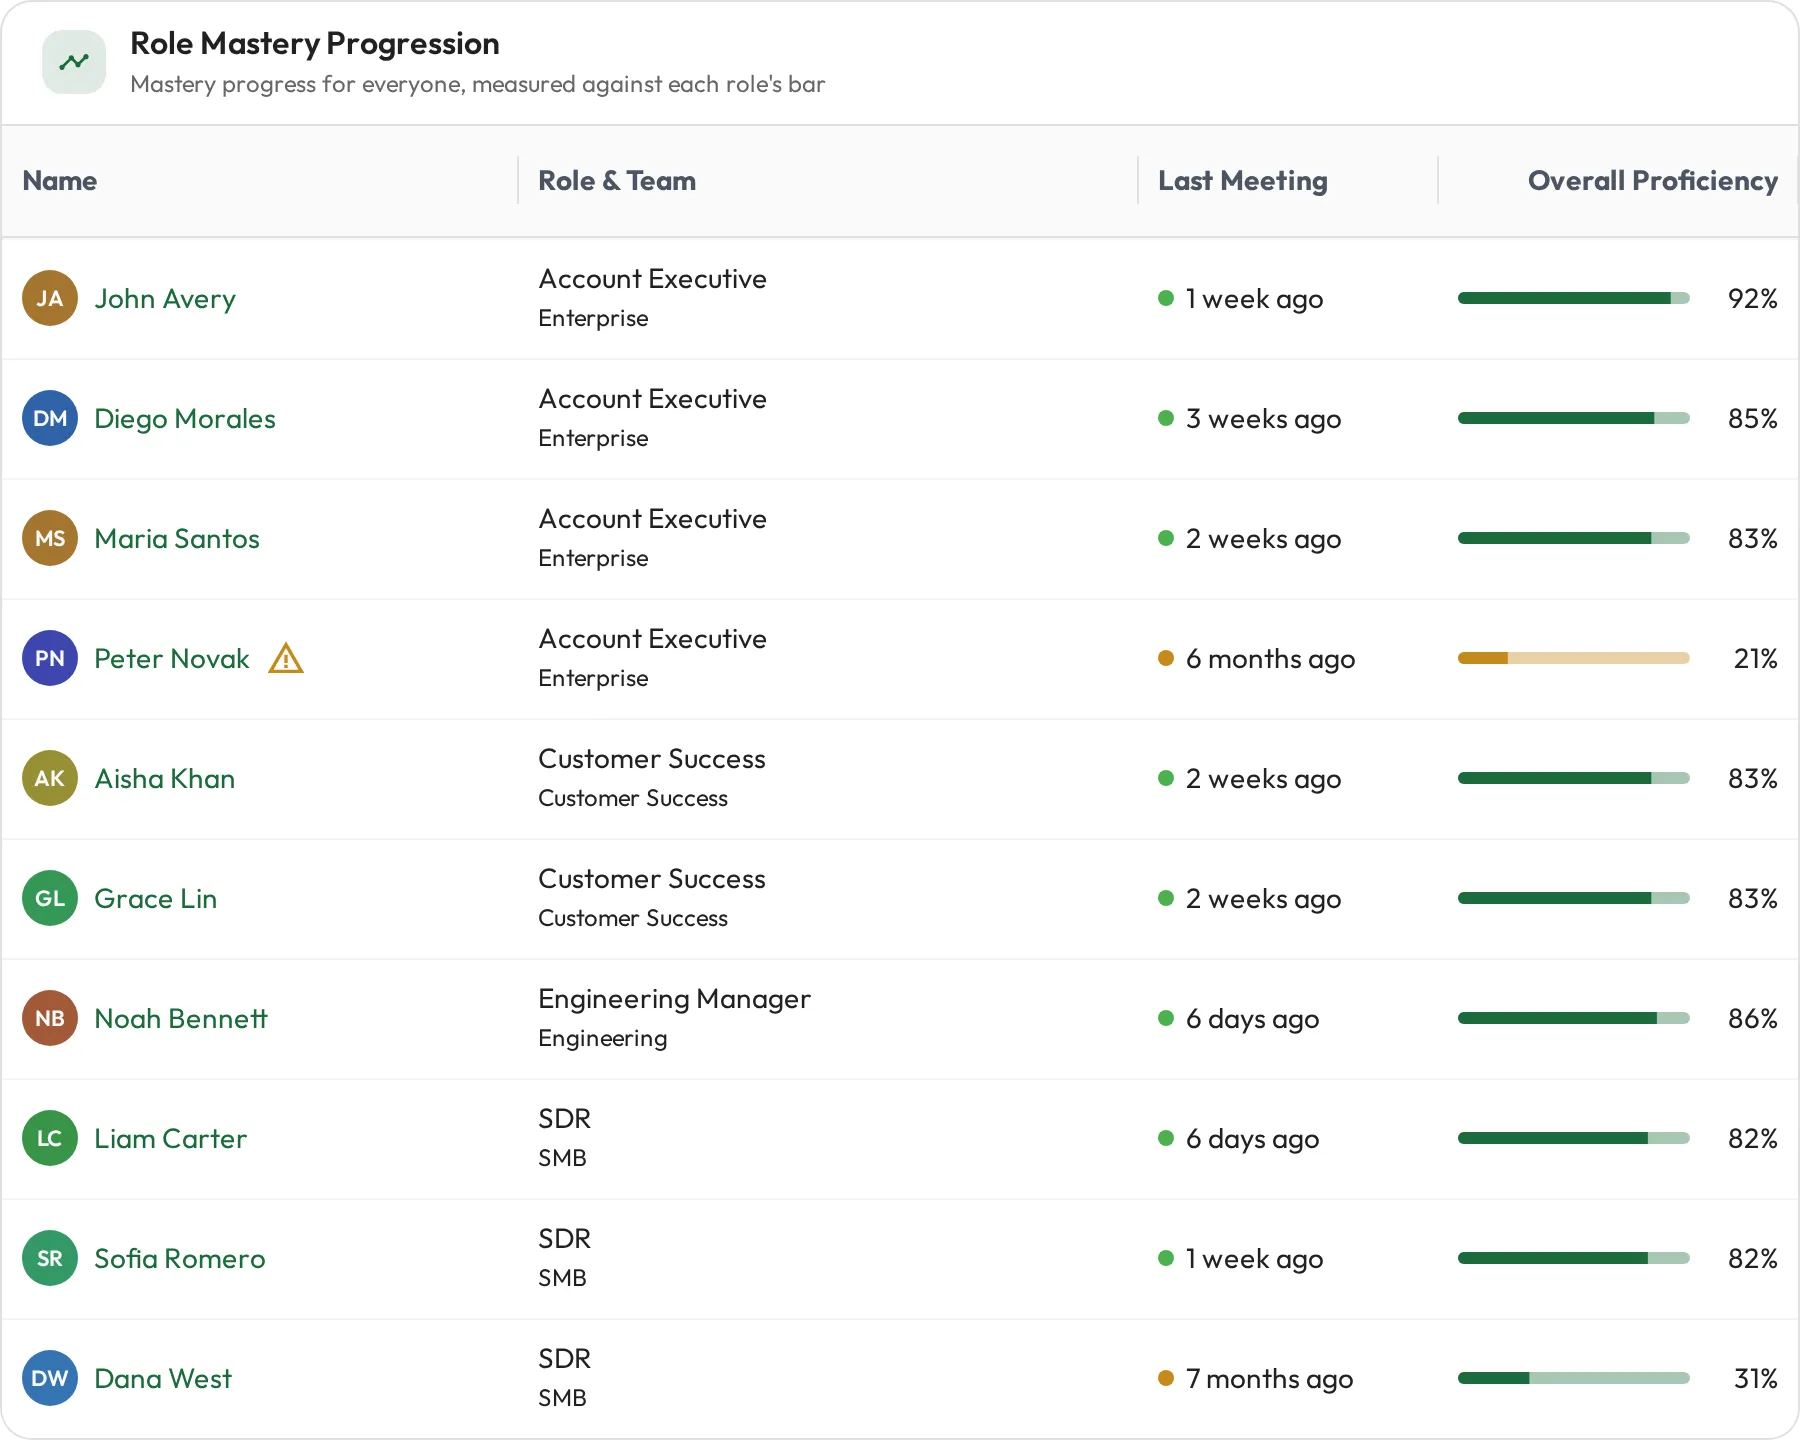Image resolution: width=1800 pixels, height=1440 pixels.
Task: Click the green status dot in John Avery's row
Action: [x=1166, y=298]
